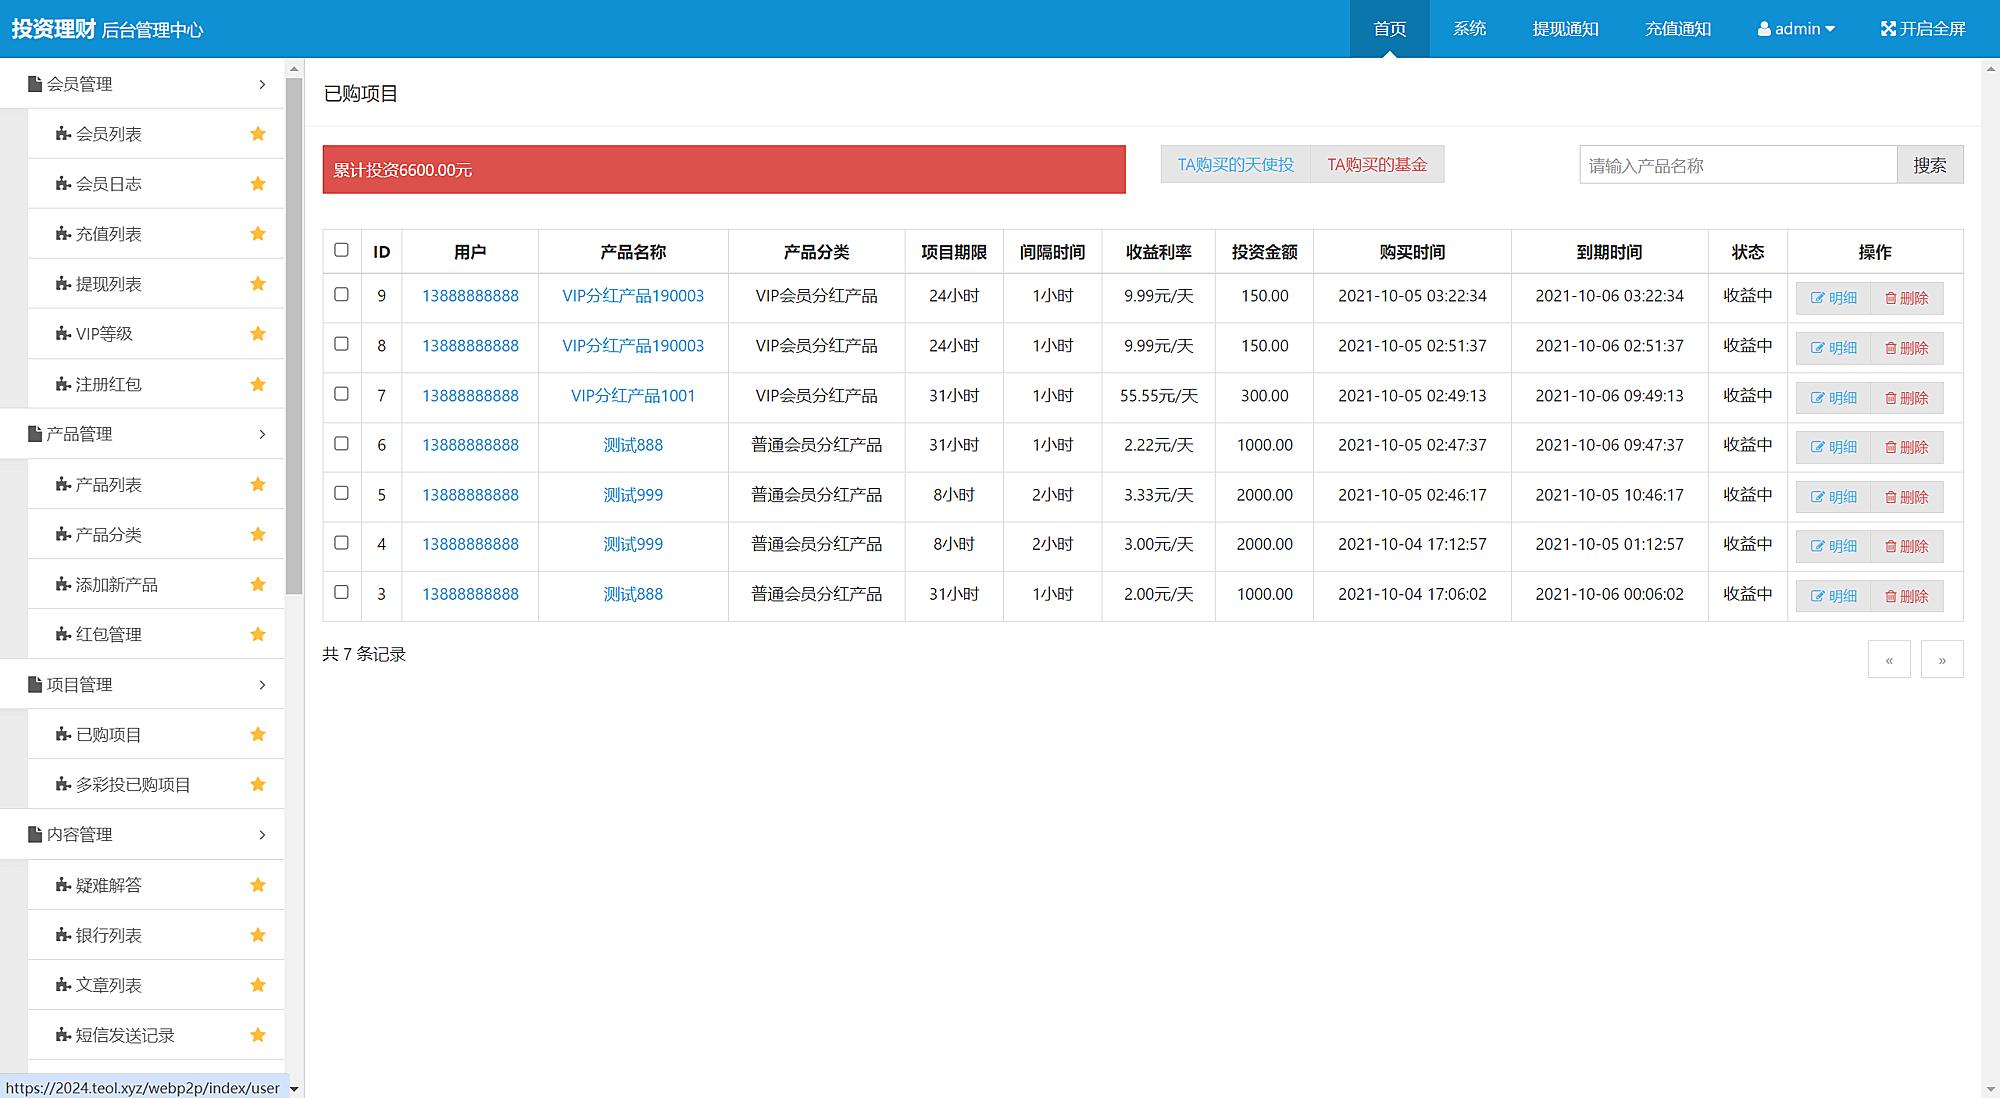Open the TA购买的基金 tab
The height and width of the screenshot is (1098, 2000).
(x=1376, y=164)
